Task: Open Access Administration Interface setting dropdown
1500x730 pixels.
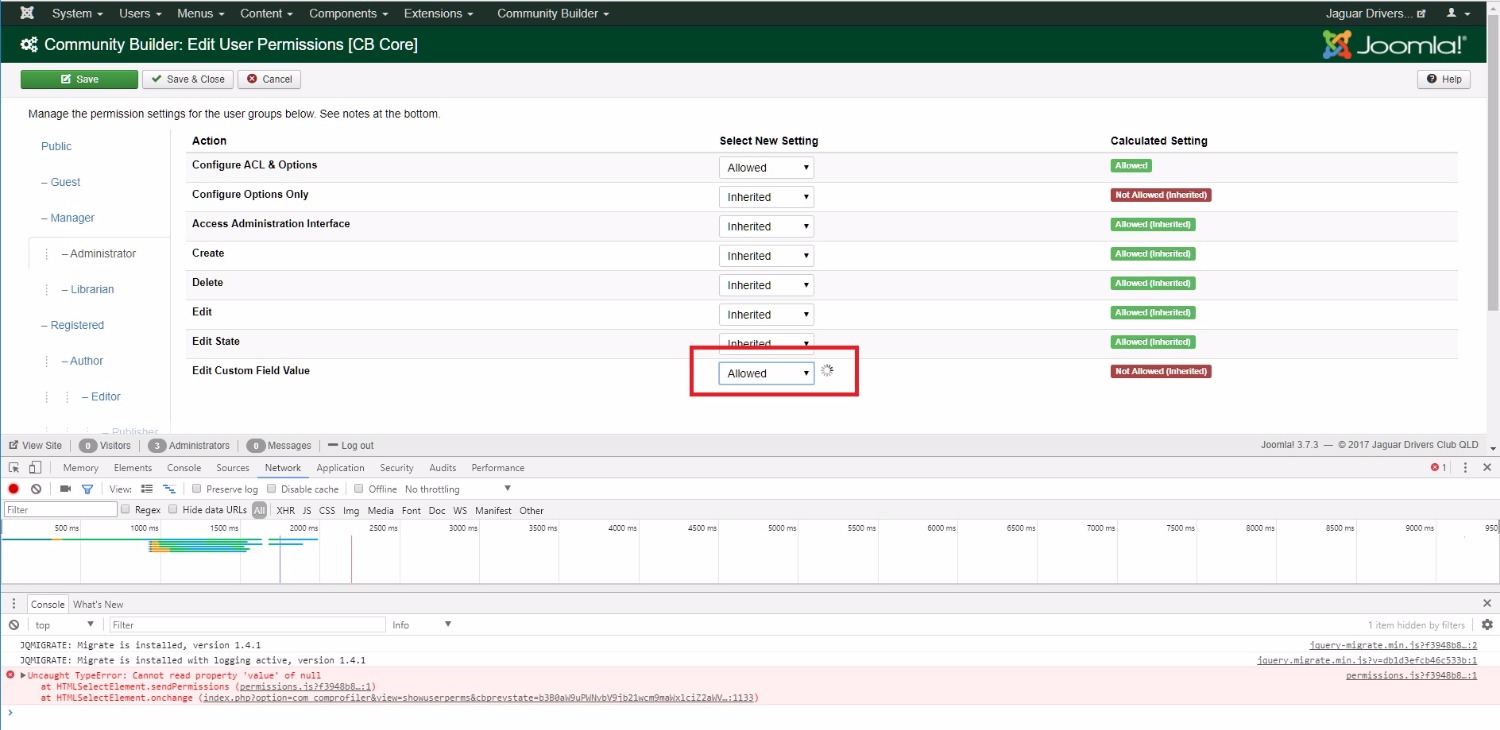Action: (766, 226)
